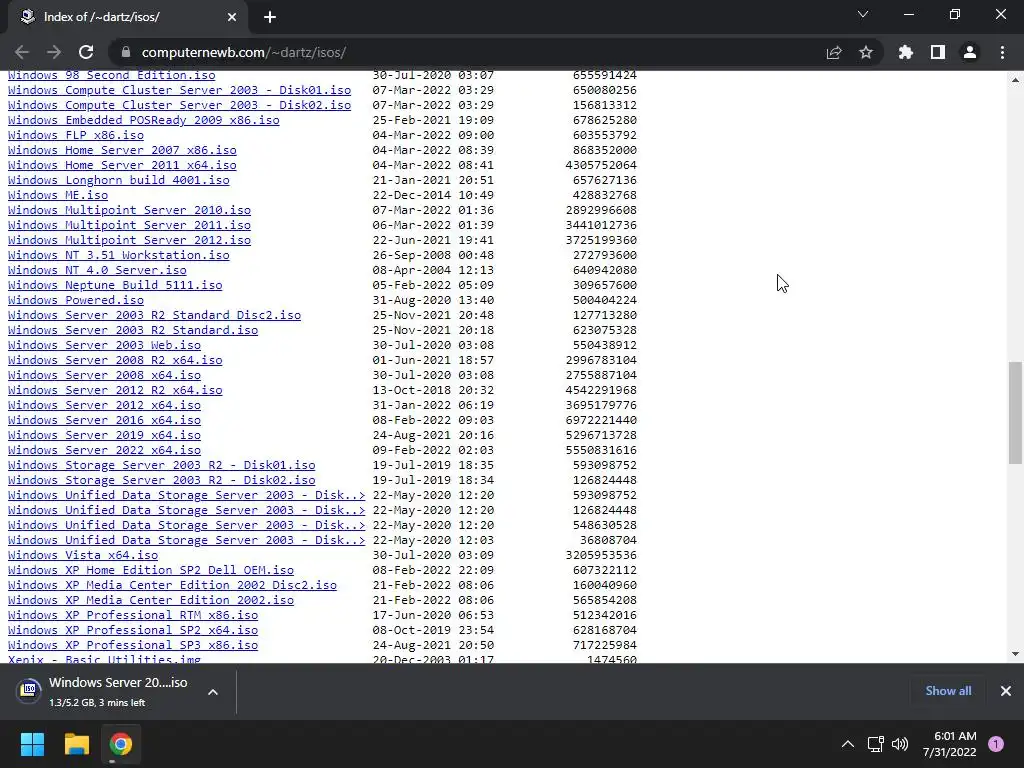Open Windows ME.iso link
The width and height of the screenshot is (1024, 768).
58,195
